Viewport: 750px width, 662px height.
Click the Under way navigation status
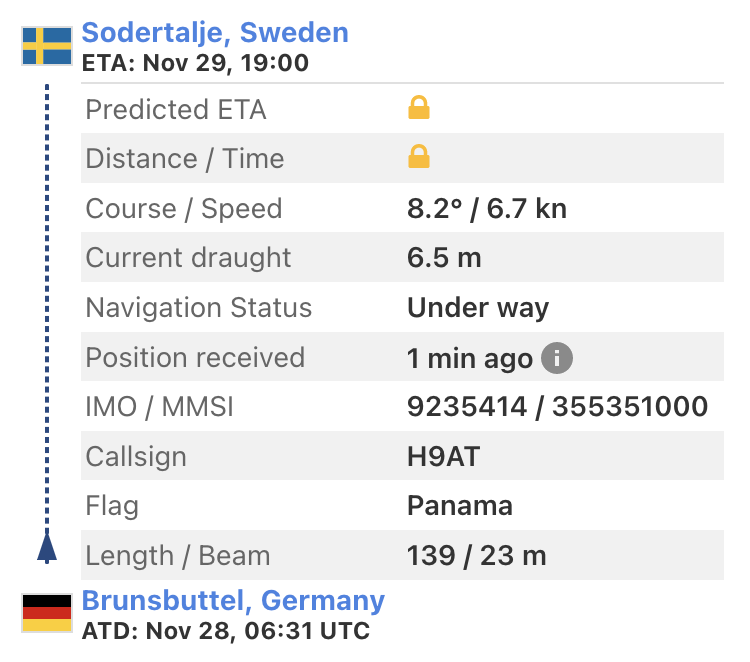[x=477, y=308]
